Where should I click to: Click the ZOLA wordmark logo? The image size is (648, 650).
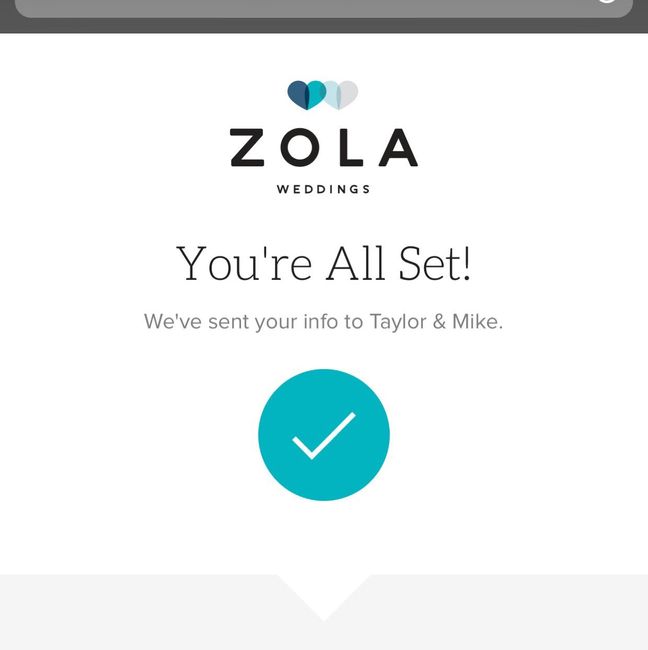pyautogui.click(x=323, y=148)
